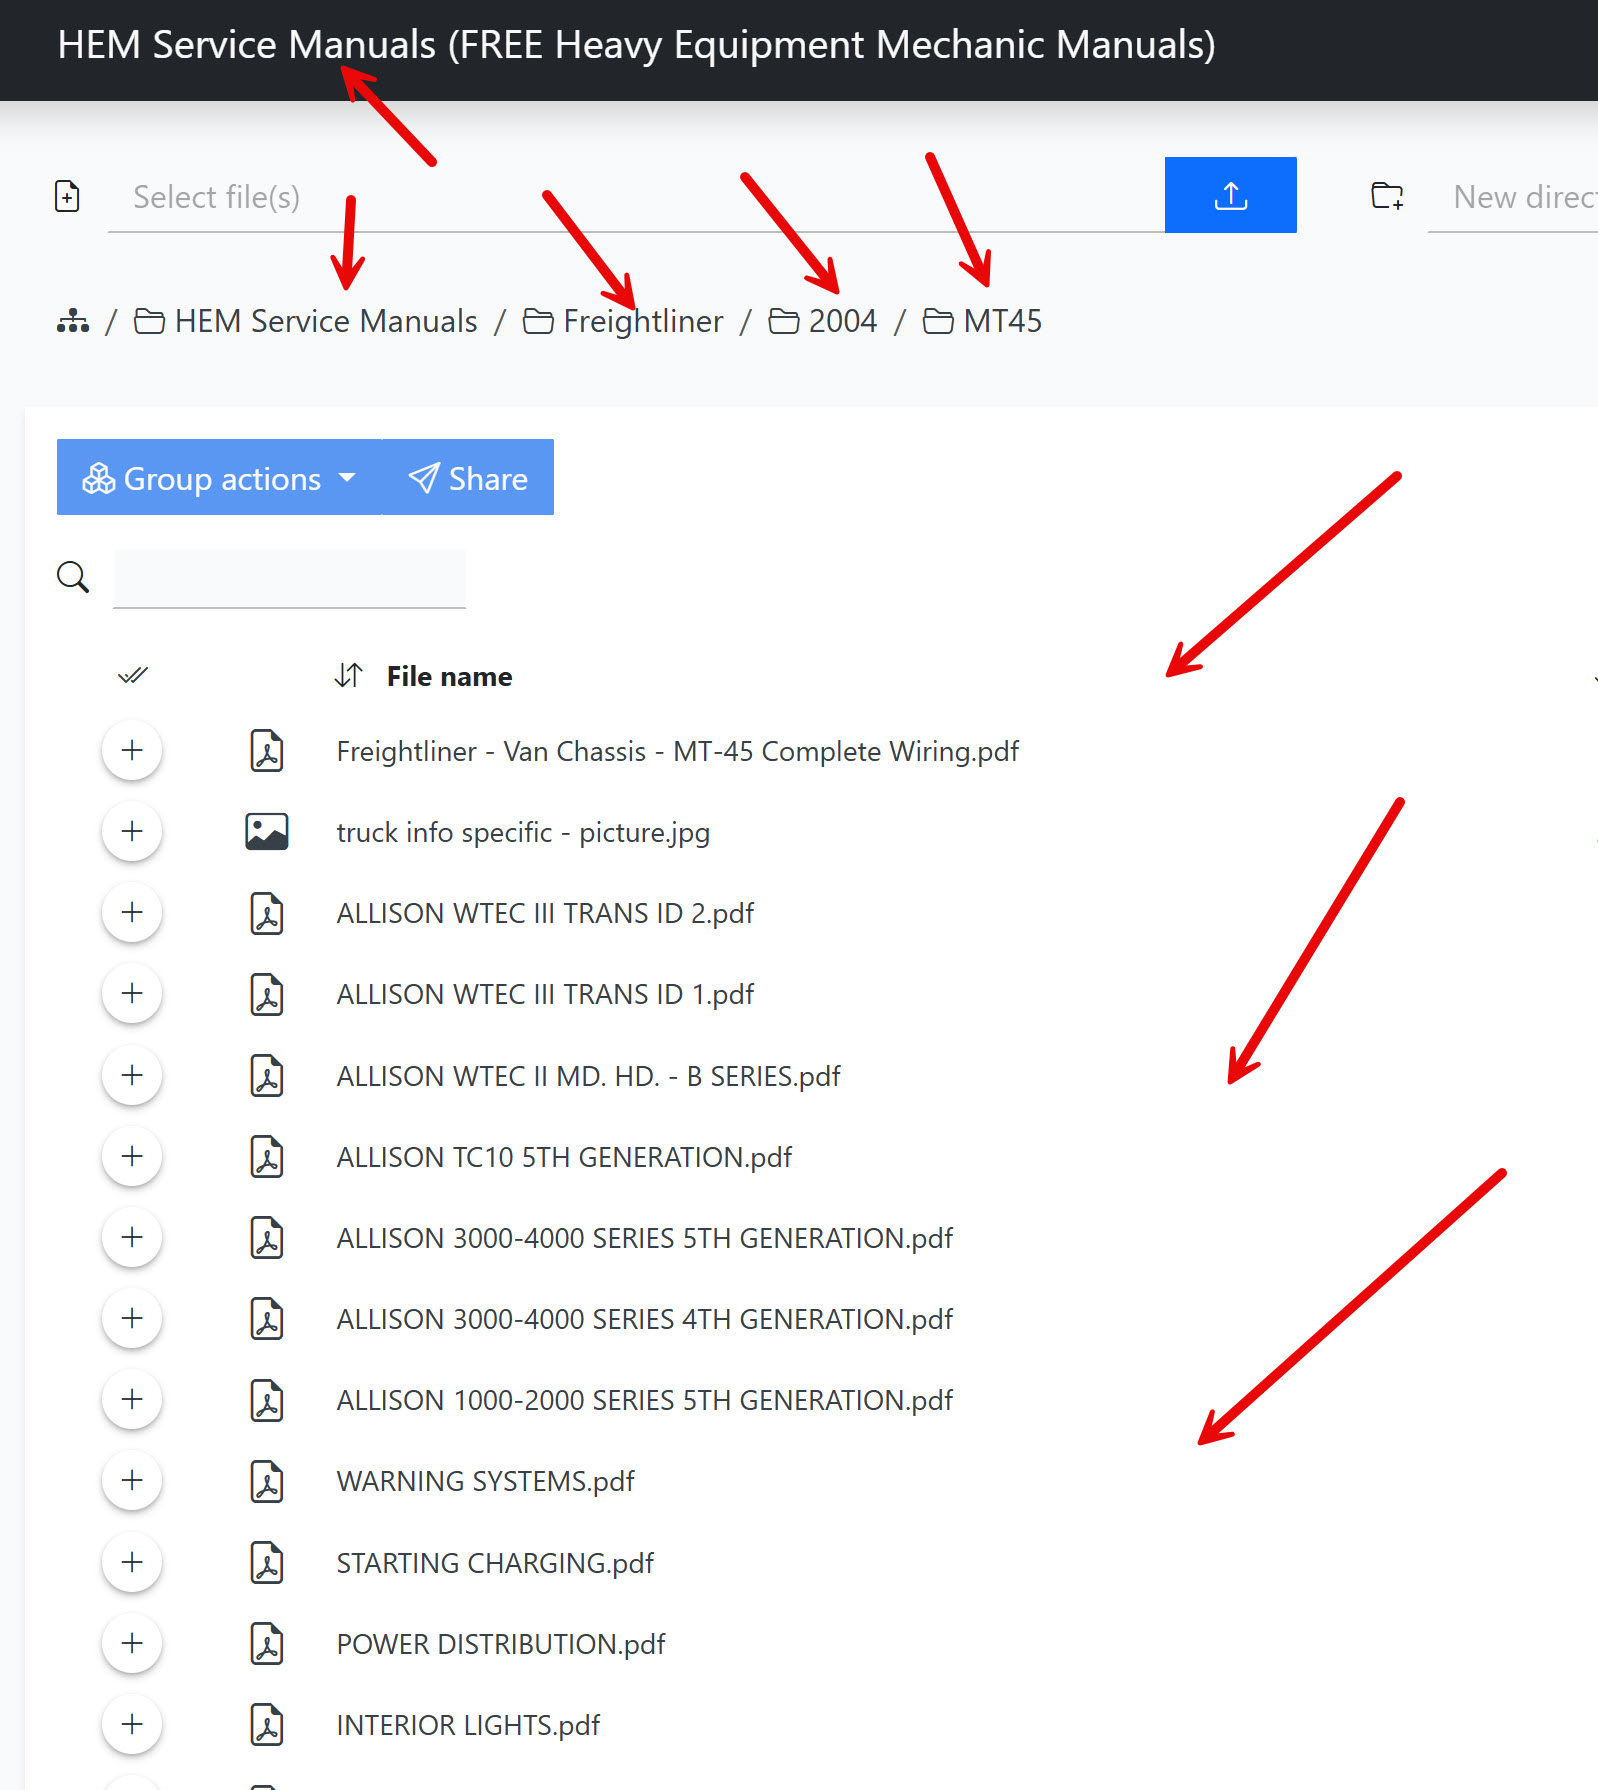The width and height of the screenshot is (1598, 1790).
Task: Click PDF icon of WARNING SYSTEMS
Action: (267, 1481)
